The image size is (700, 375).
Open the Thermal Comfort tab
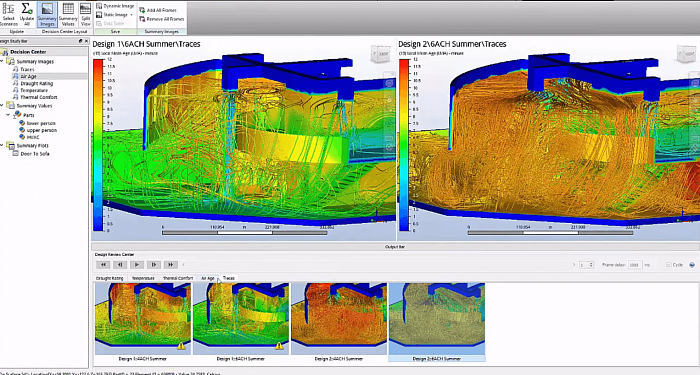pos(178,278)
